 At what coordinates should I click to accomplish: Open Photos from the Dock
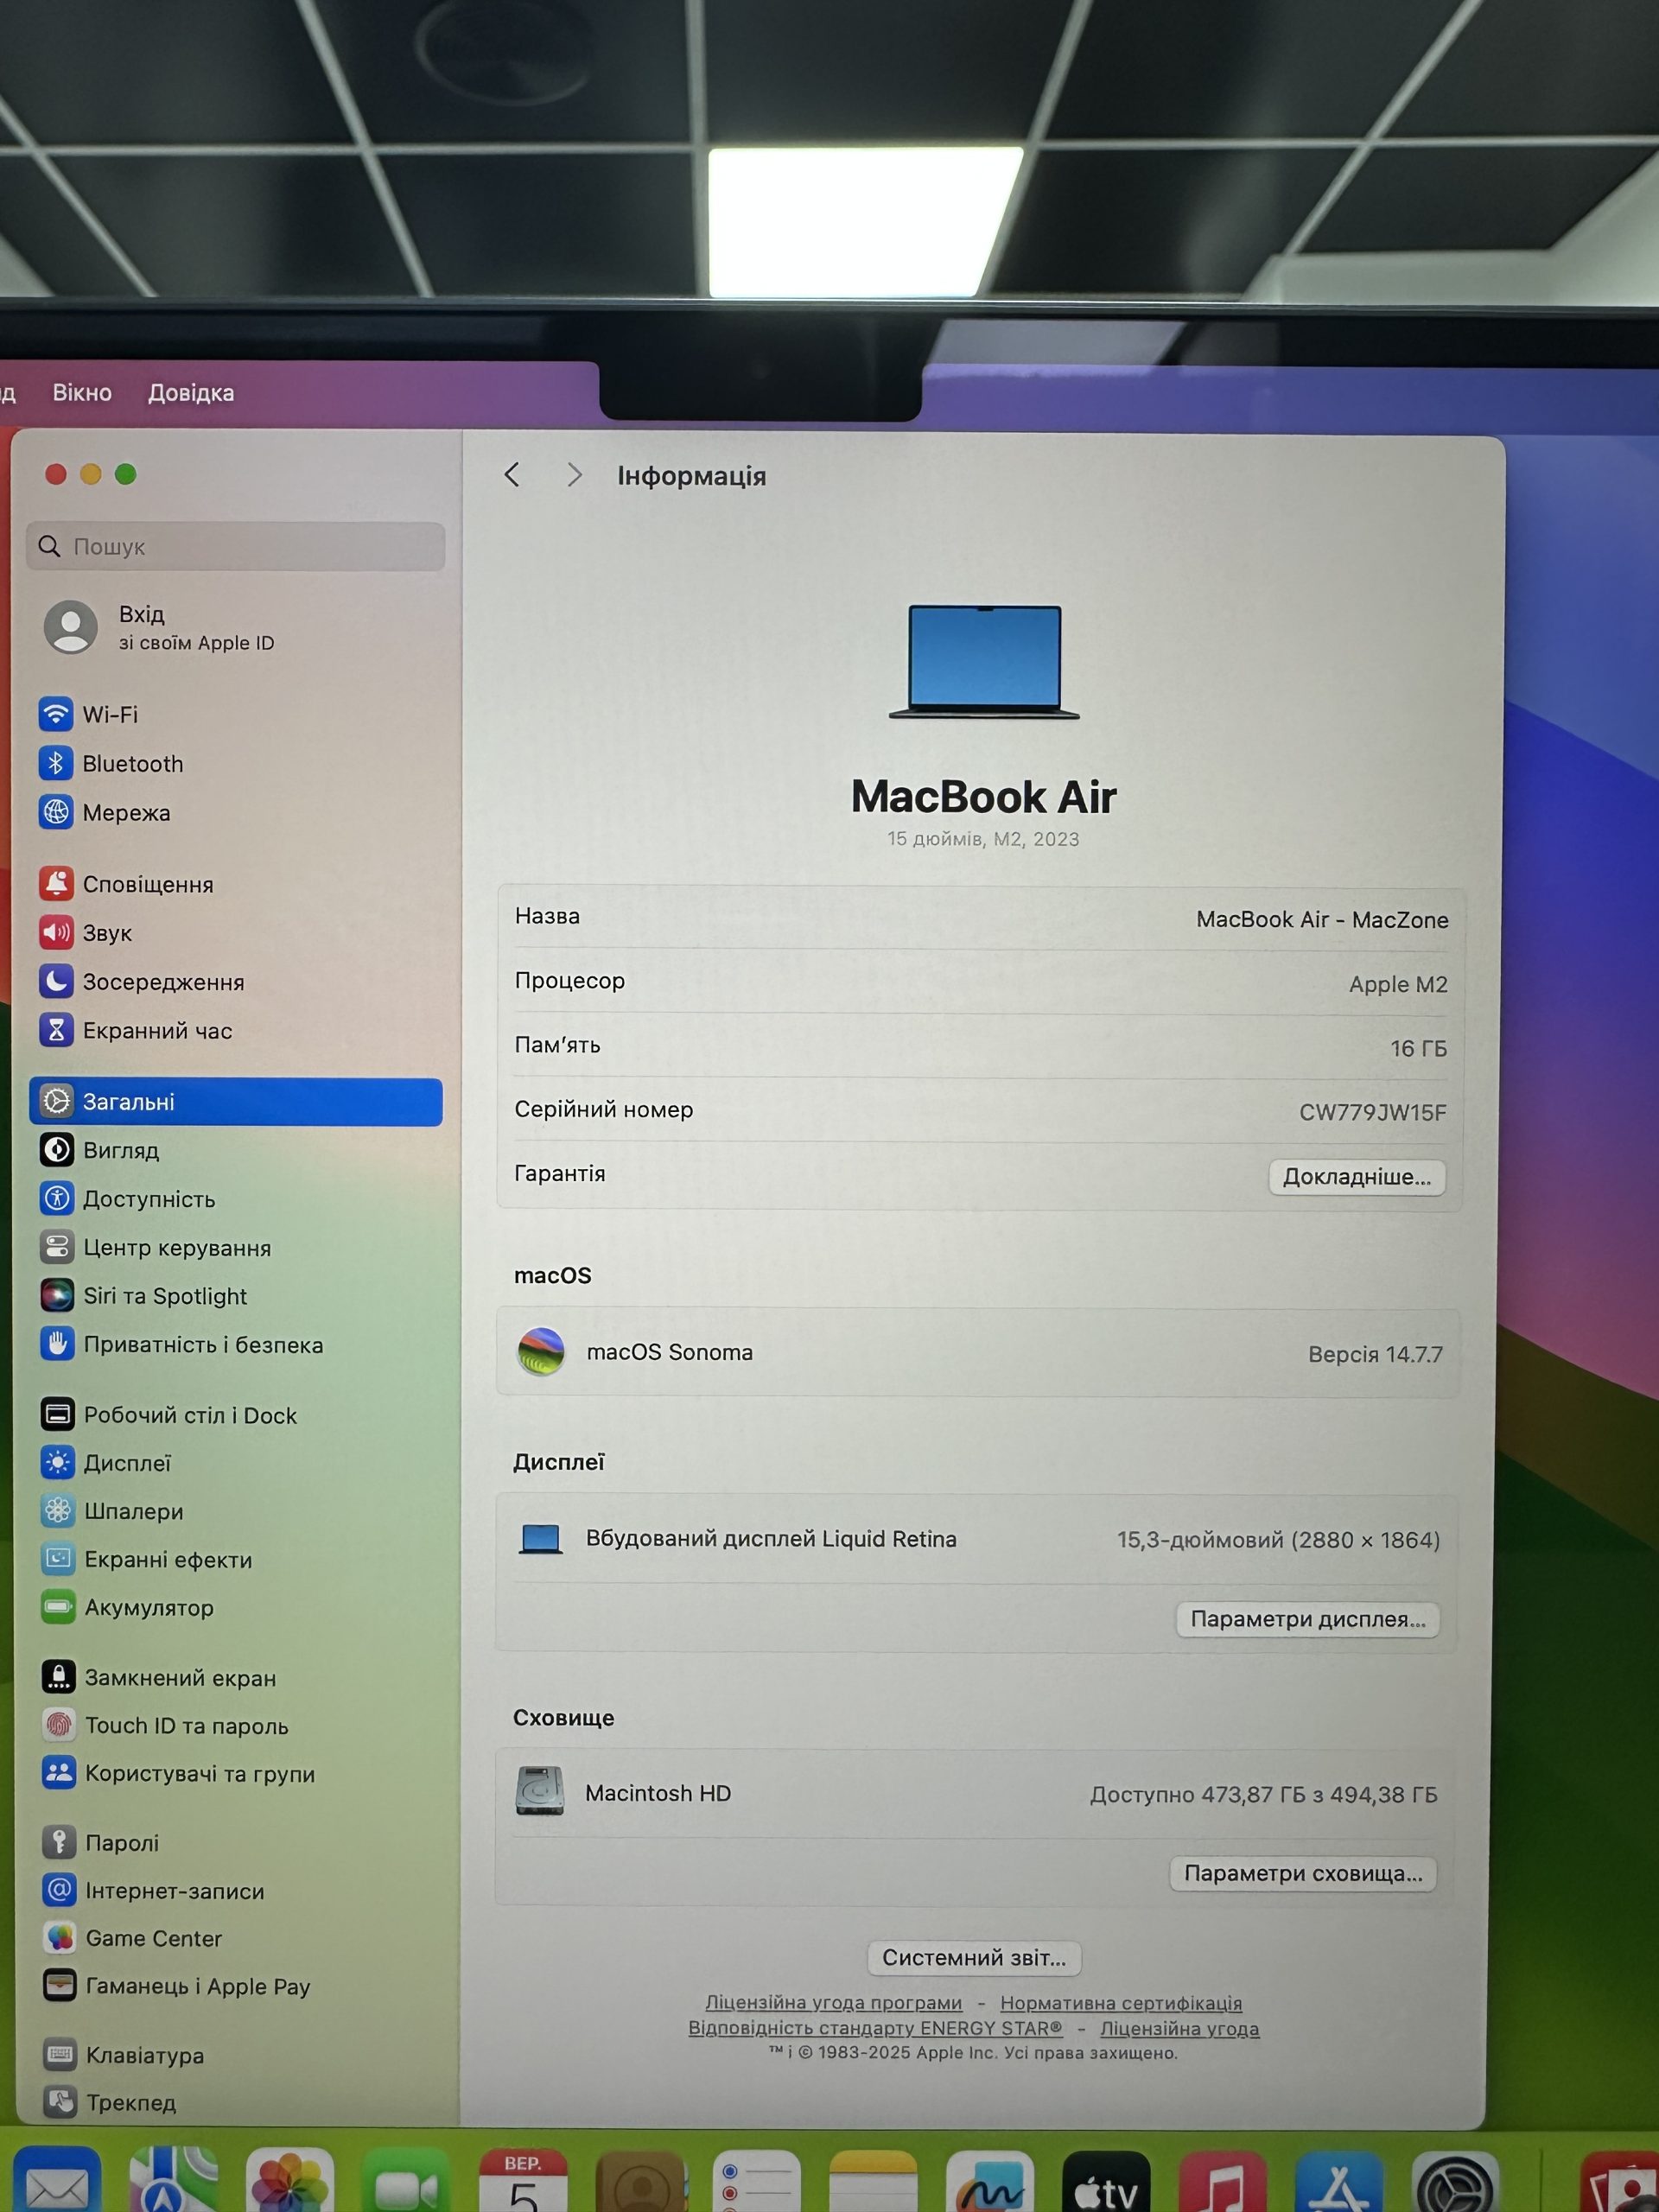pyautogui.click(x=290, y=2180)
